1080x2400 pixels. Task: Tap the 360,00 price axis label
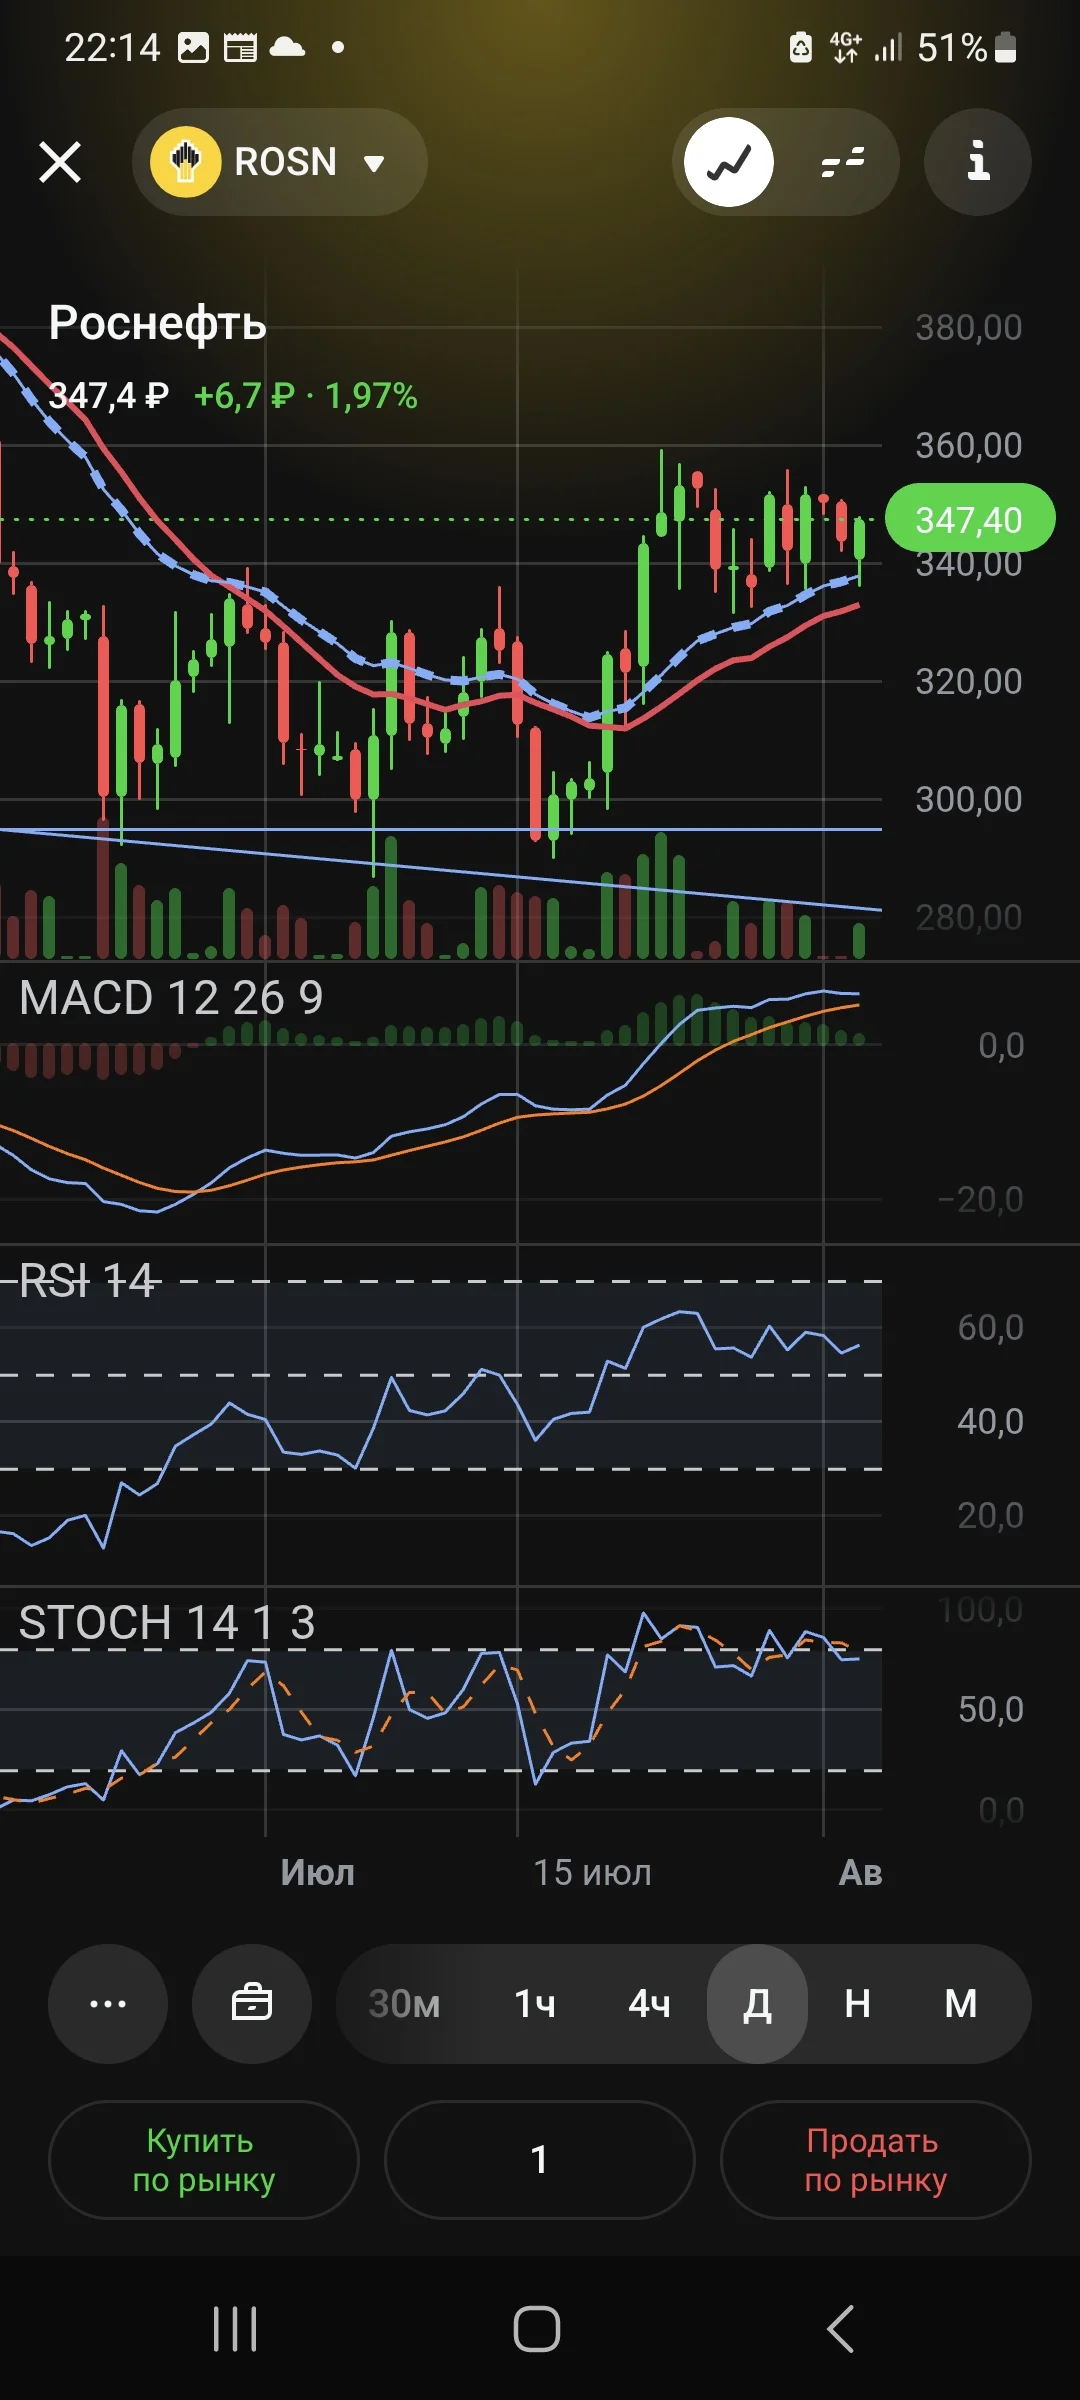969,445
